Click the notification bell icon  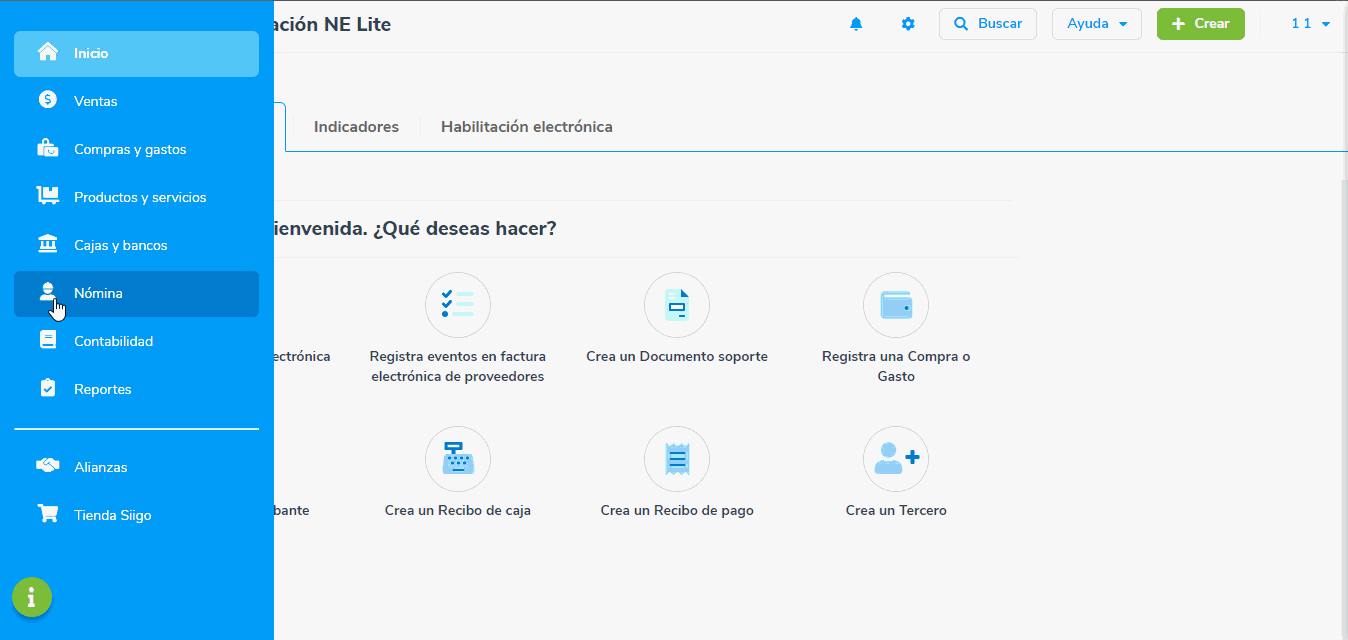point(856,24)
